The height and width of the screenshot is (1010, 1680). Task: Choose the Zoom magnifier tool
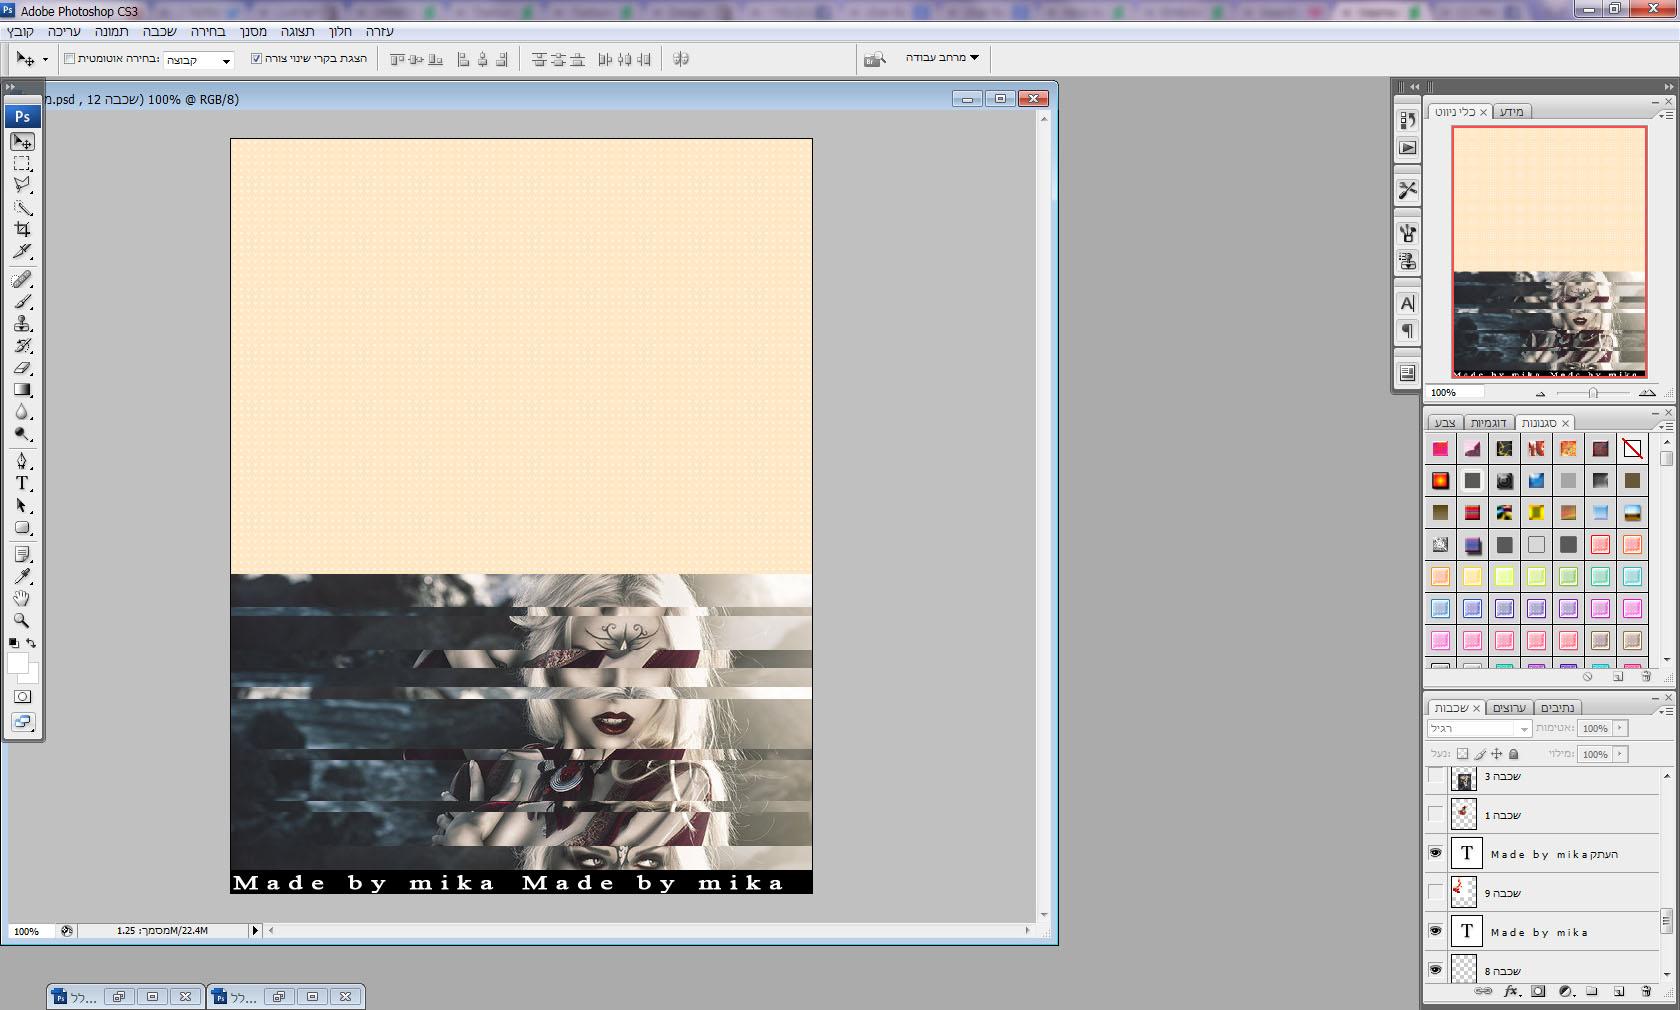22,620
